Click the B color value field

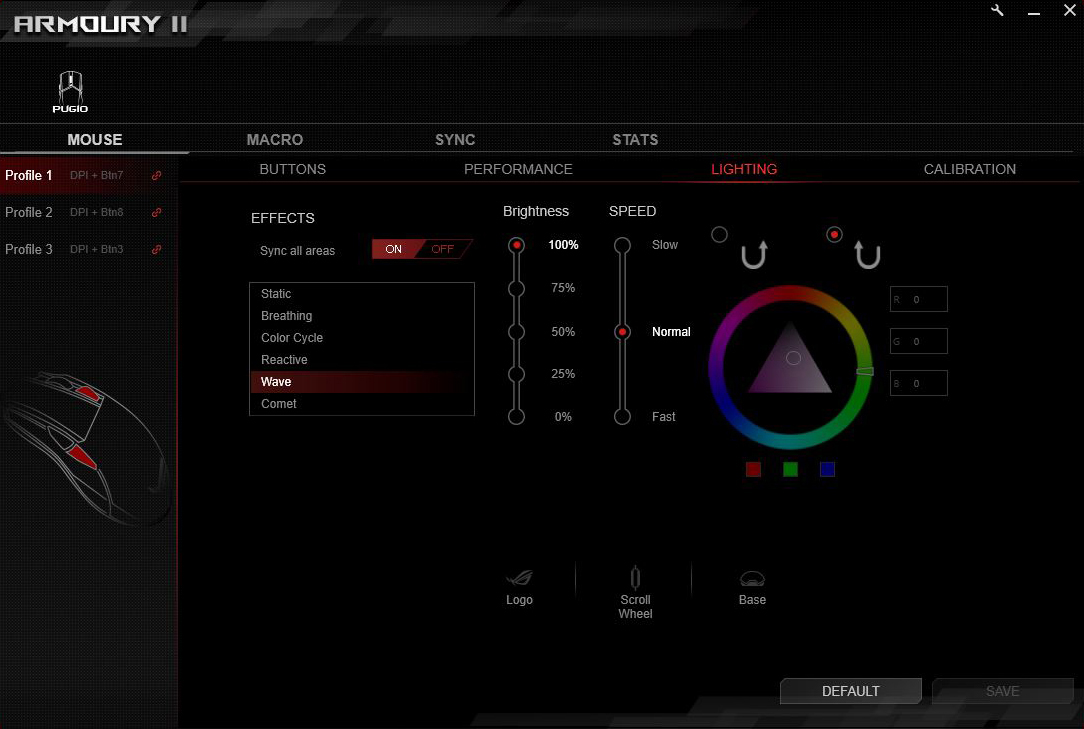pyautogui.click(x=919, y=383)
